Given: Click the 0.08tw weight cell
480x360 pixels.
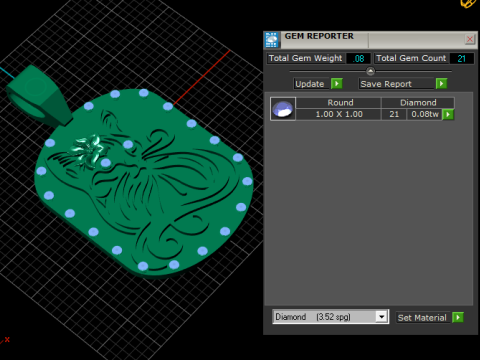Looking at the screenshot, I should [x=424, y=114].
